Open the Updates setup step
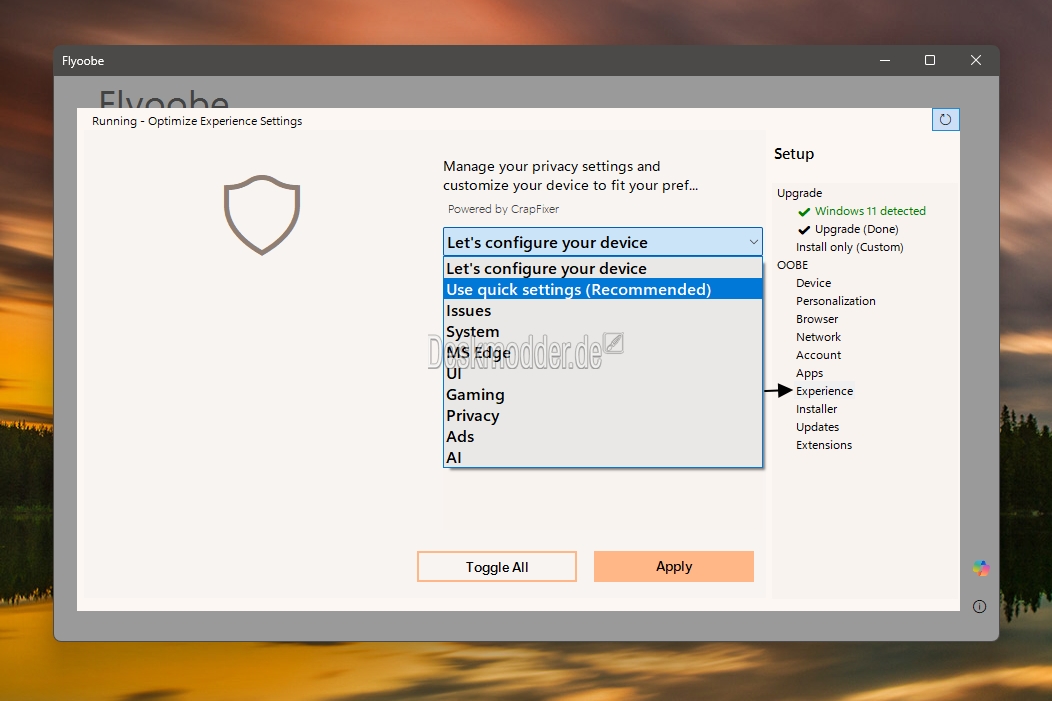 (x=817, y=427)
